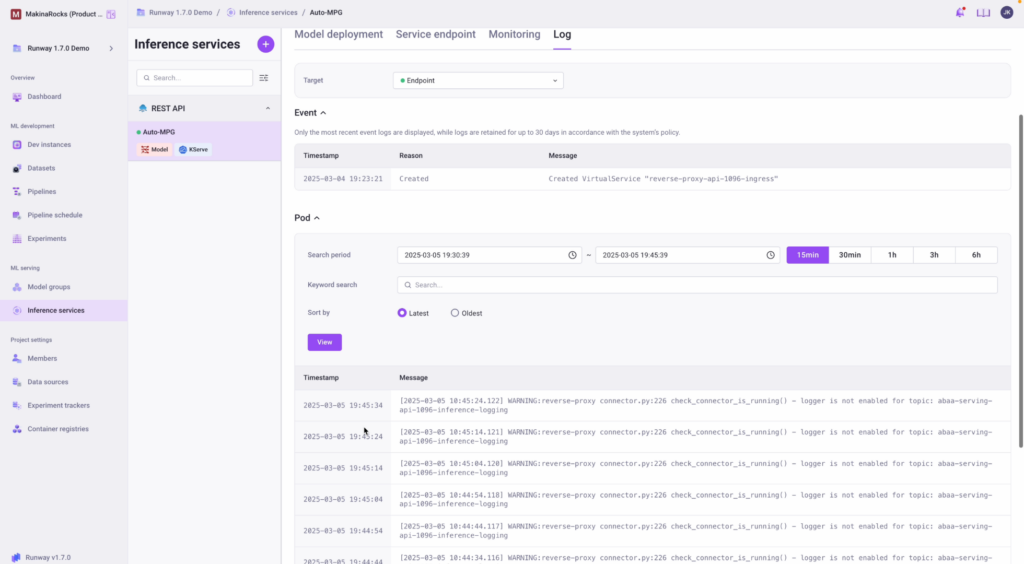Screen dimensions: 1024x564
Task: Click the View button
Action: [324, 342]
